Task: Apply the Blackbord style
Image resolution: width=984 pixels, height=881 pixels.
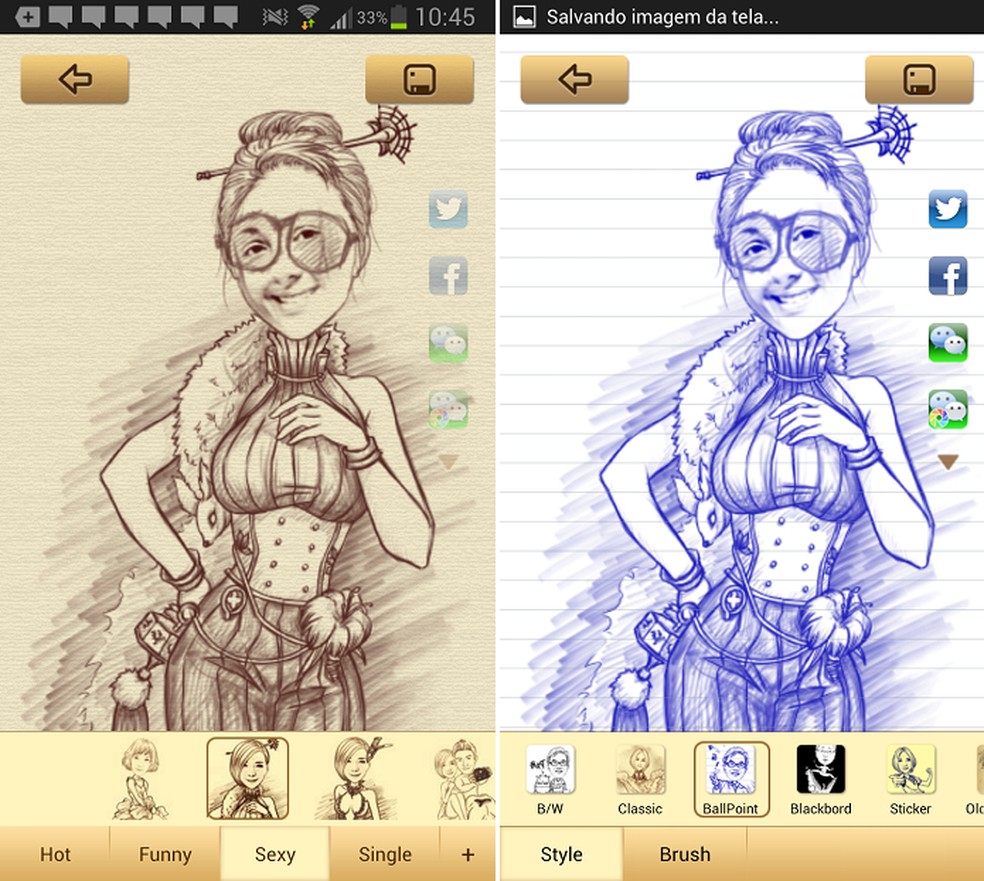Action: click(821, 780)
